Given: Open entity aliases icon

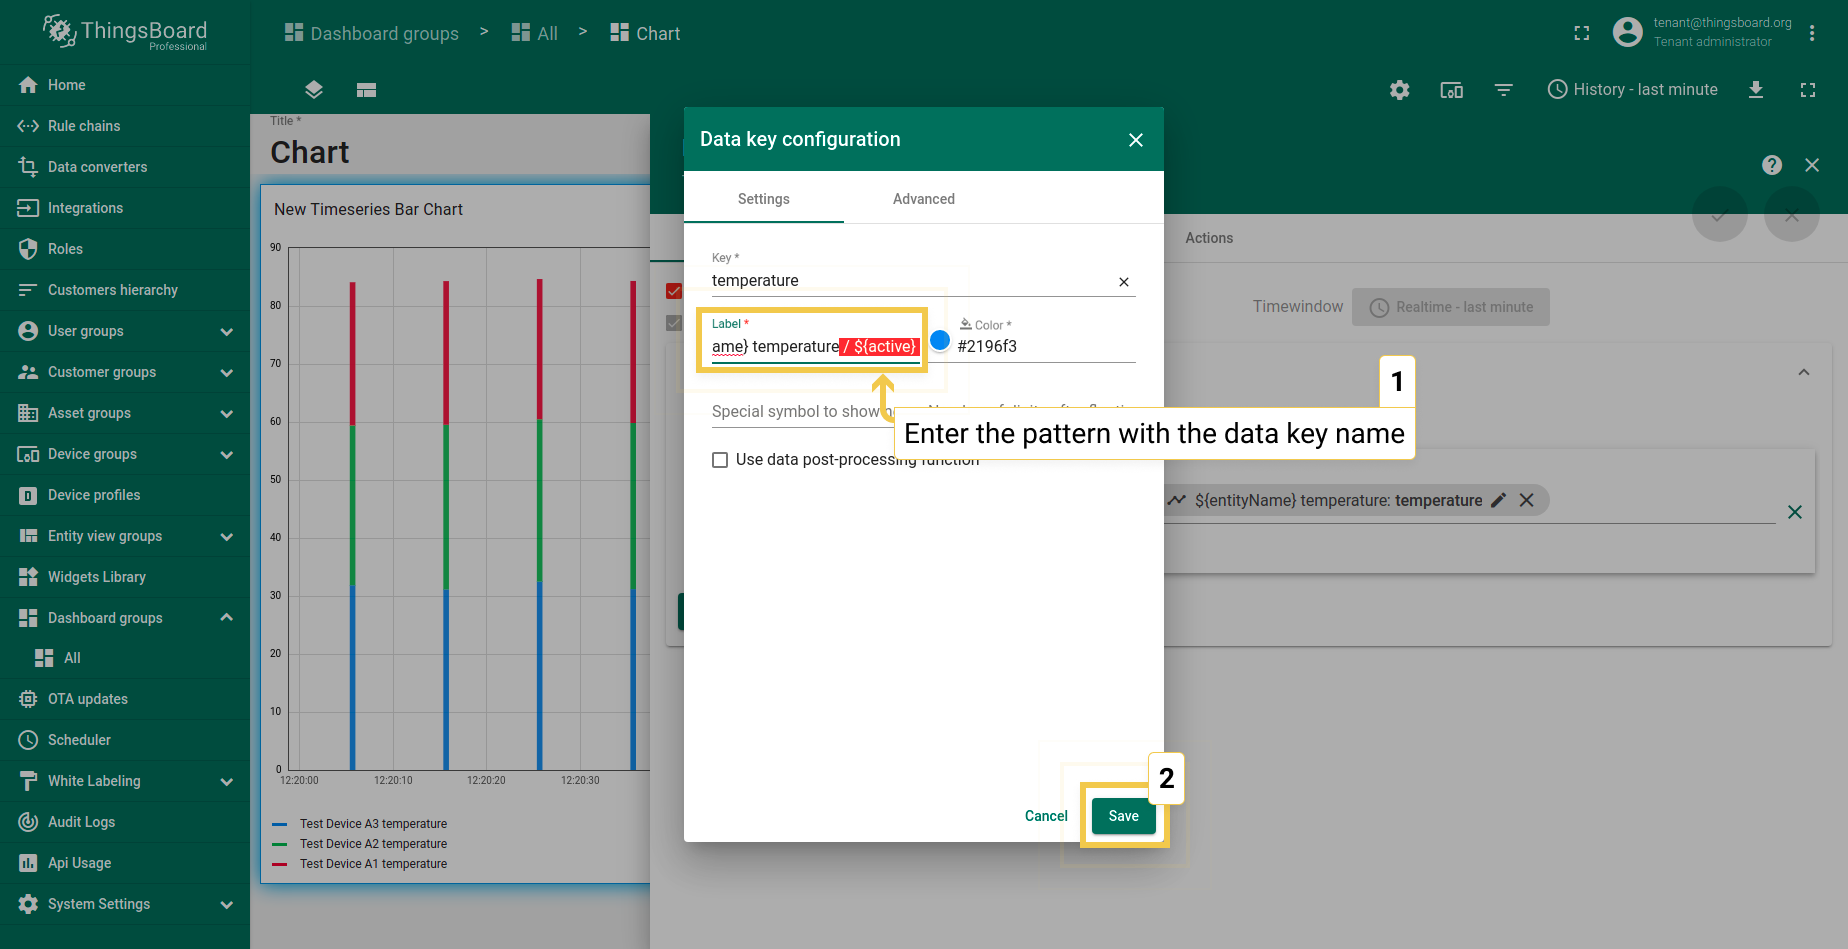Looking at the screenshot, I should pyautogui.click(x=1452, y=90).
